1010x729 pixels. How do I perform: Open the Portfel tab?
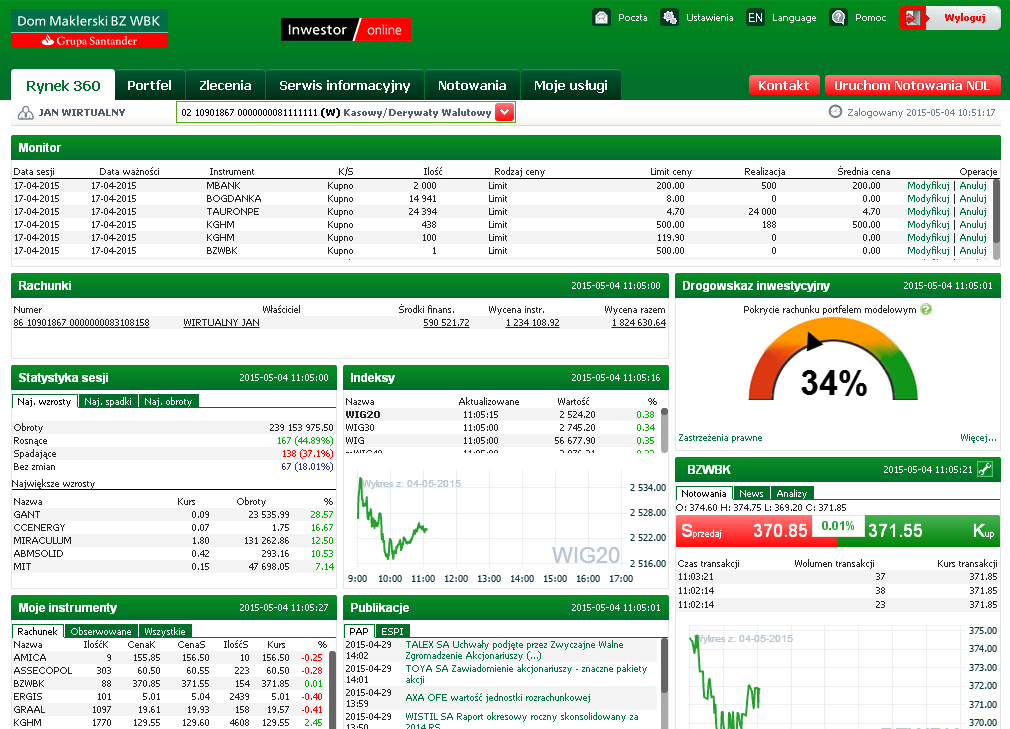pos(149,86)
